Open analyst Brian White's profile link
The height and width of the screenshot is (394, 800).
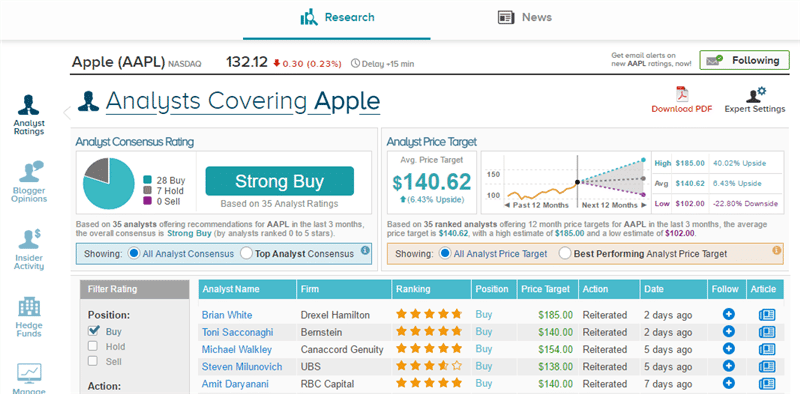[x=227, y=315]
